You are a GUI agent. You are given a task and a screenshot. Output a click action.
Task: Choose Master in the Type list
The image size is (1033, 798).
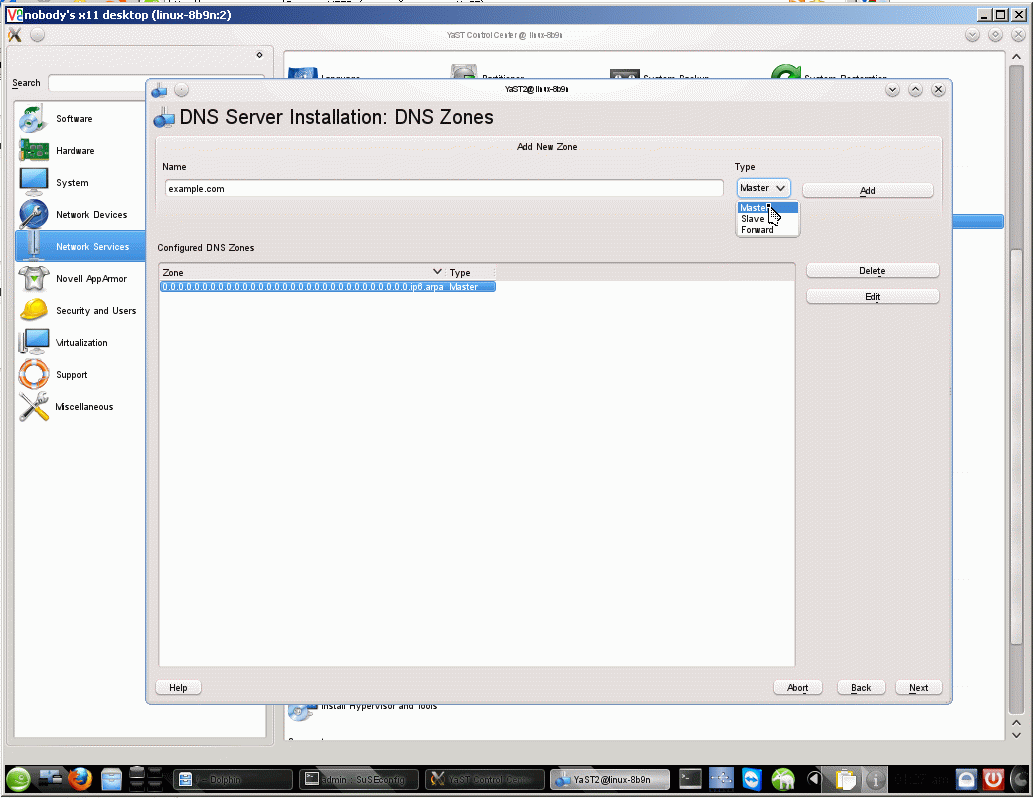tap(768, 208)
